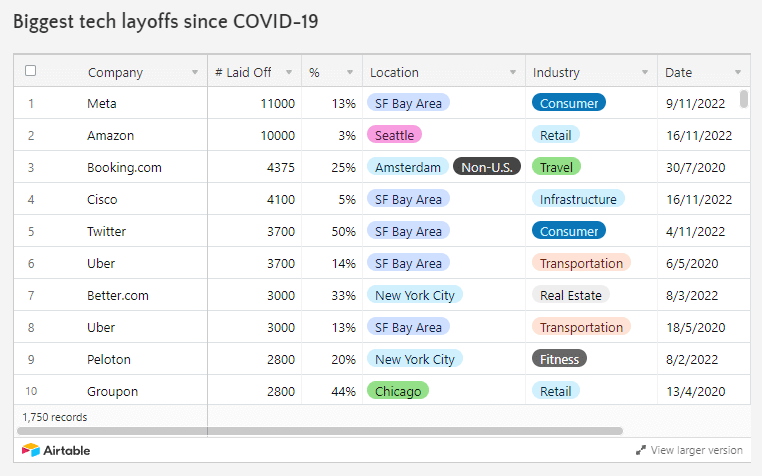Open the Location column dropdown arrow
This screenshot has width=762, height=476.
[x=513, y=72]
